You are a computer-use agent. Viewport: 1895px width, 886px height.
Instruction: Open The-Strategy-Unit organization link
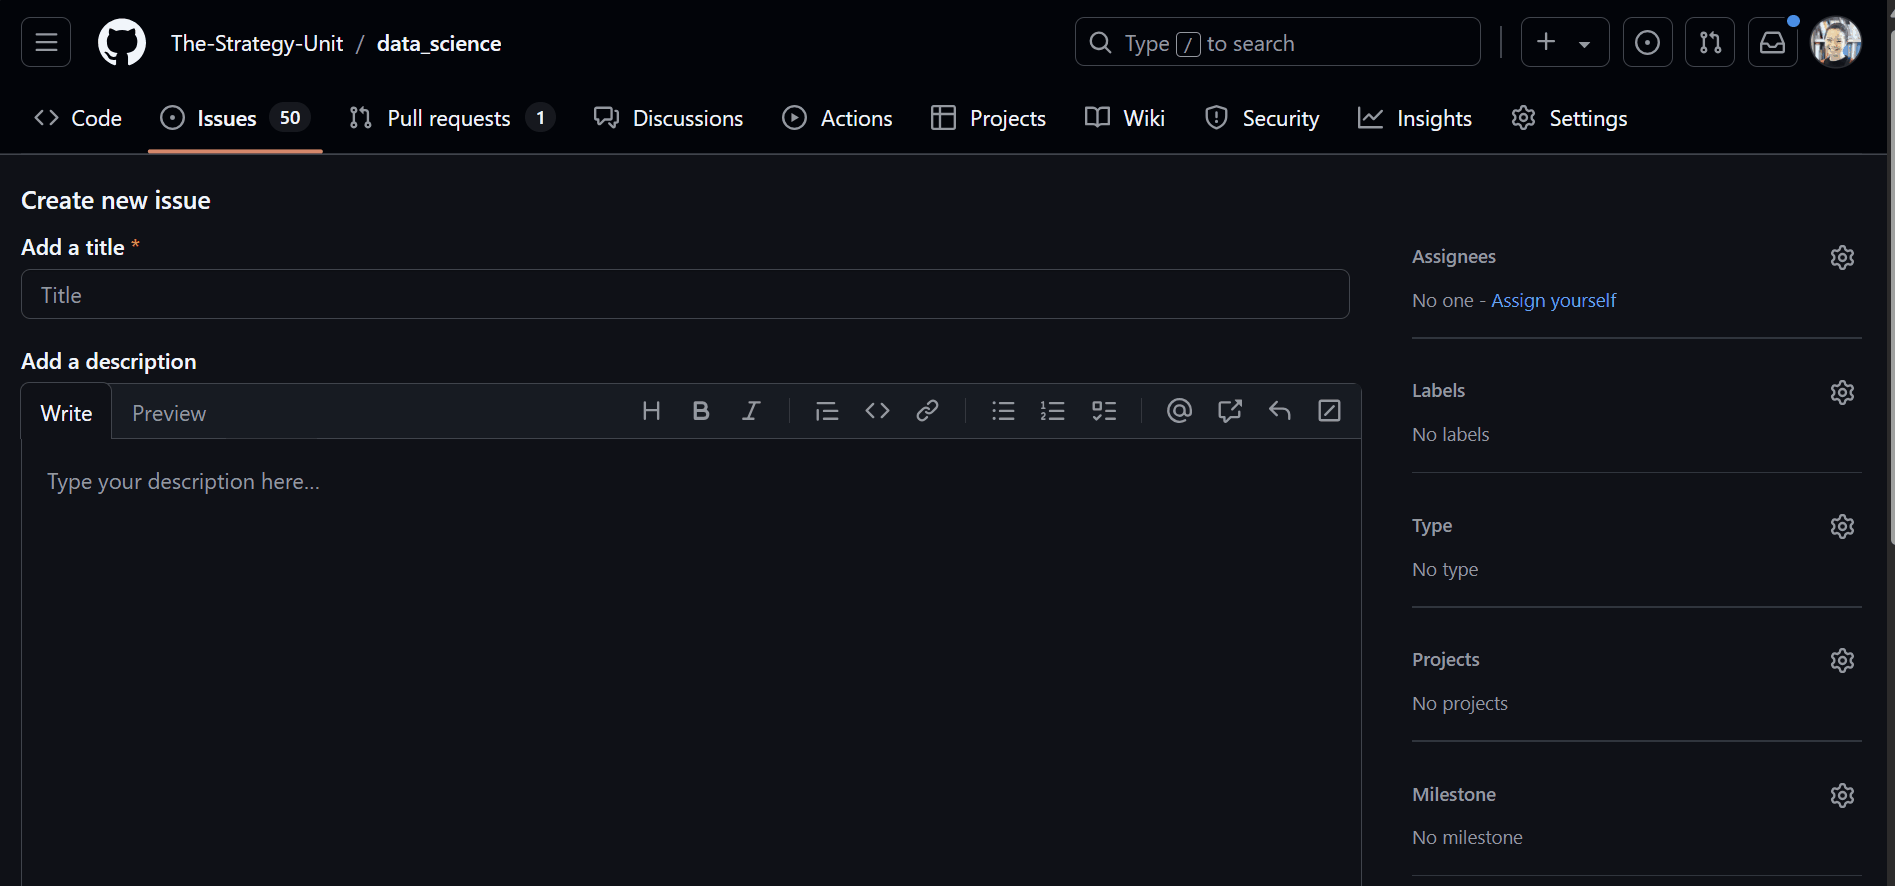tap(257, 43)
